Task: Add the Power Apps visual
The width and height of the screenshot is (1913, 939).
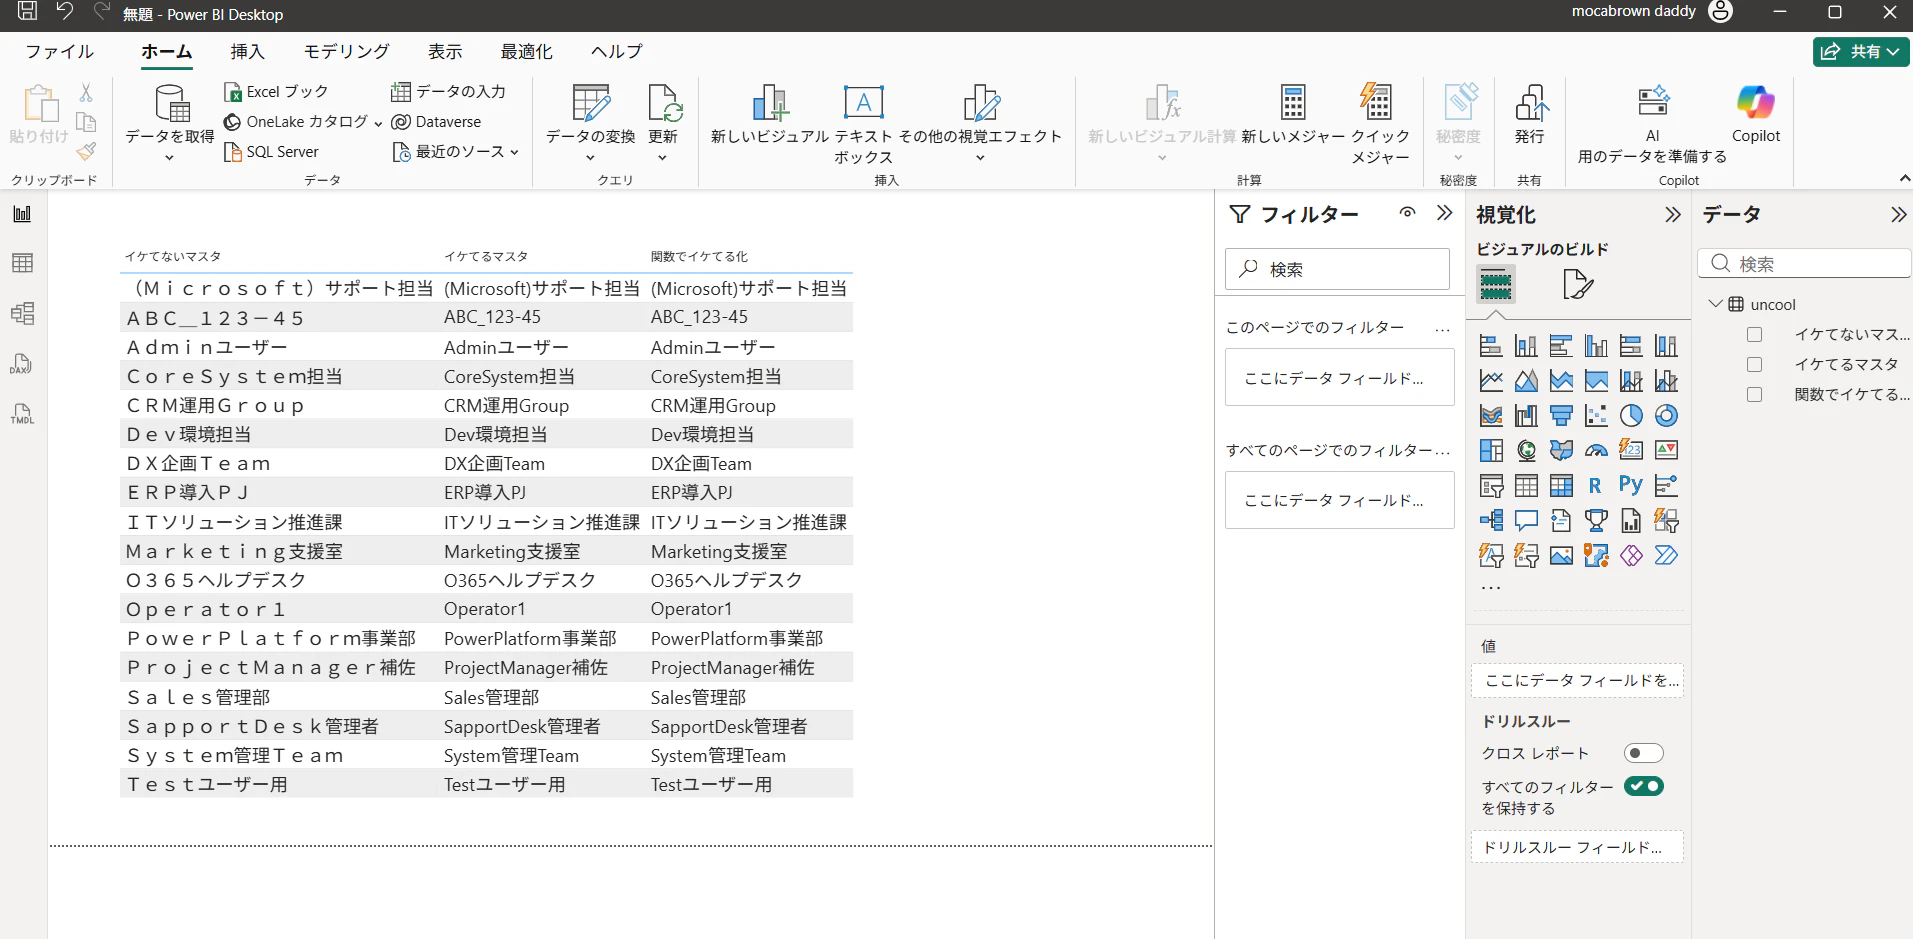Action: [1631, 556]
